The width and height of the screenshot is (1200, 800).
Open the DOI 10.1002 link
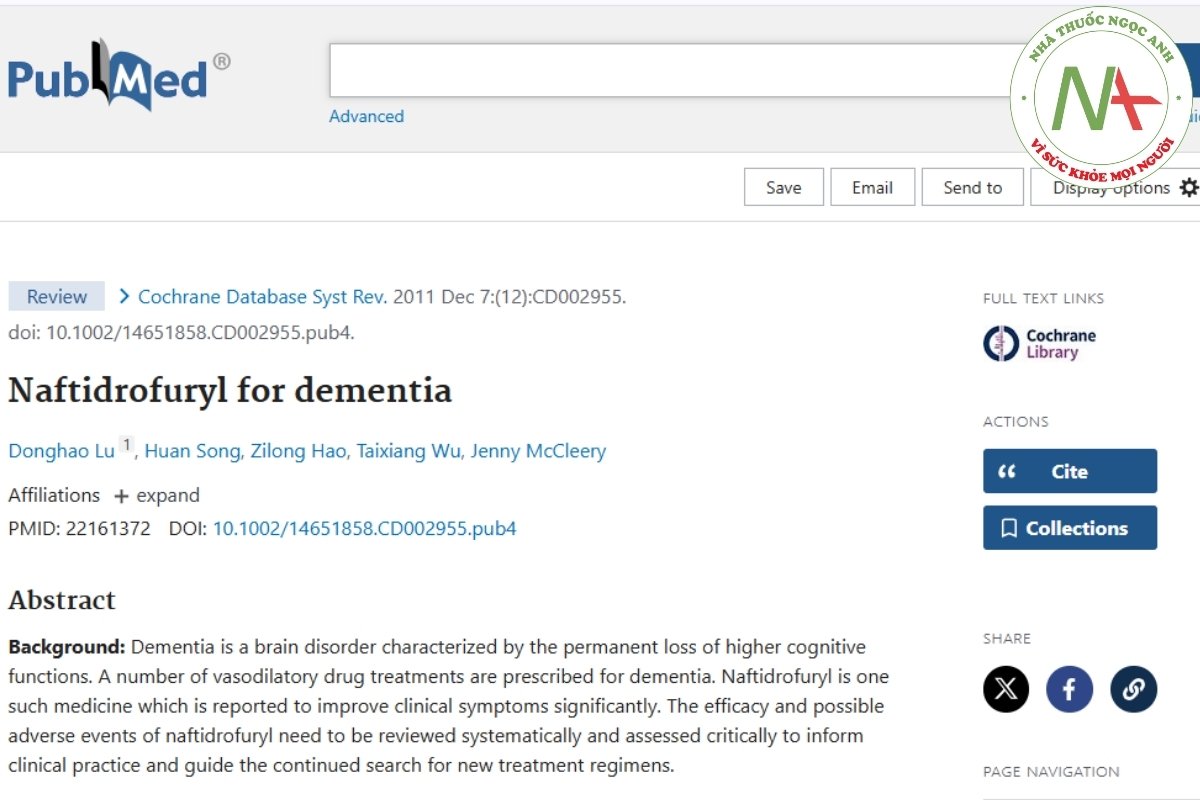click(364, 528)
